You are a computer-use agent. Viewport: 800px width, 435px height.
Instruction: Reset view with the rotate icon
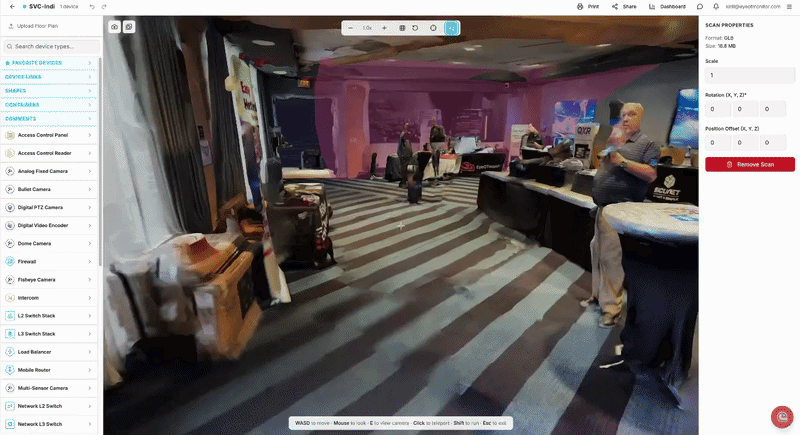pos(415,28)
